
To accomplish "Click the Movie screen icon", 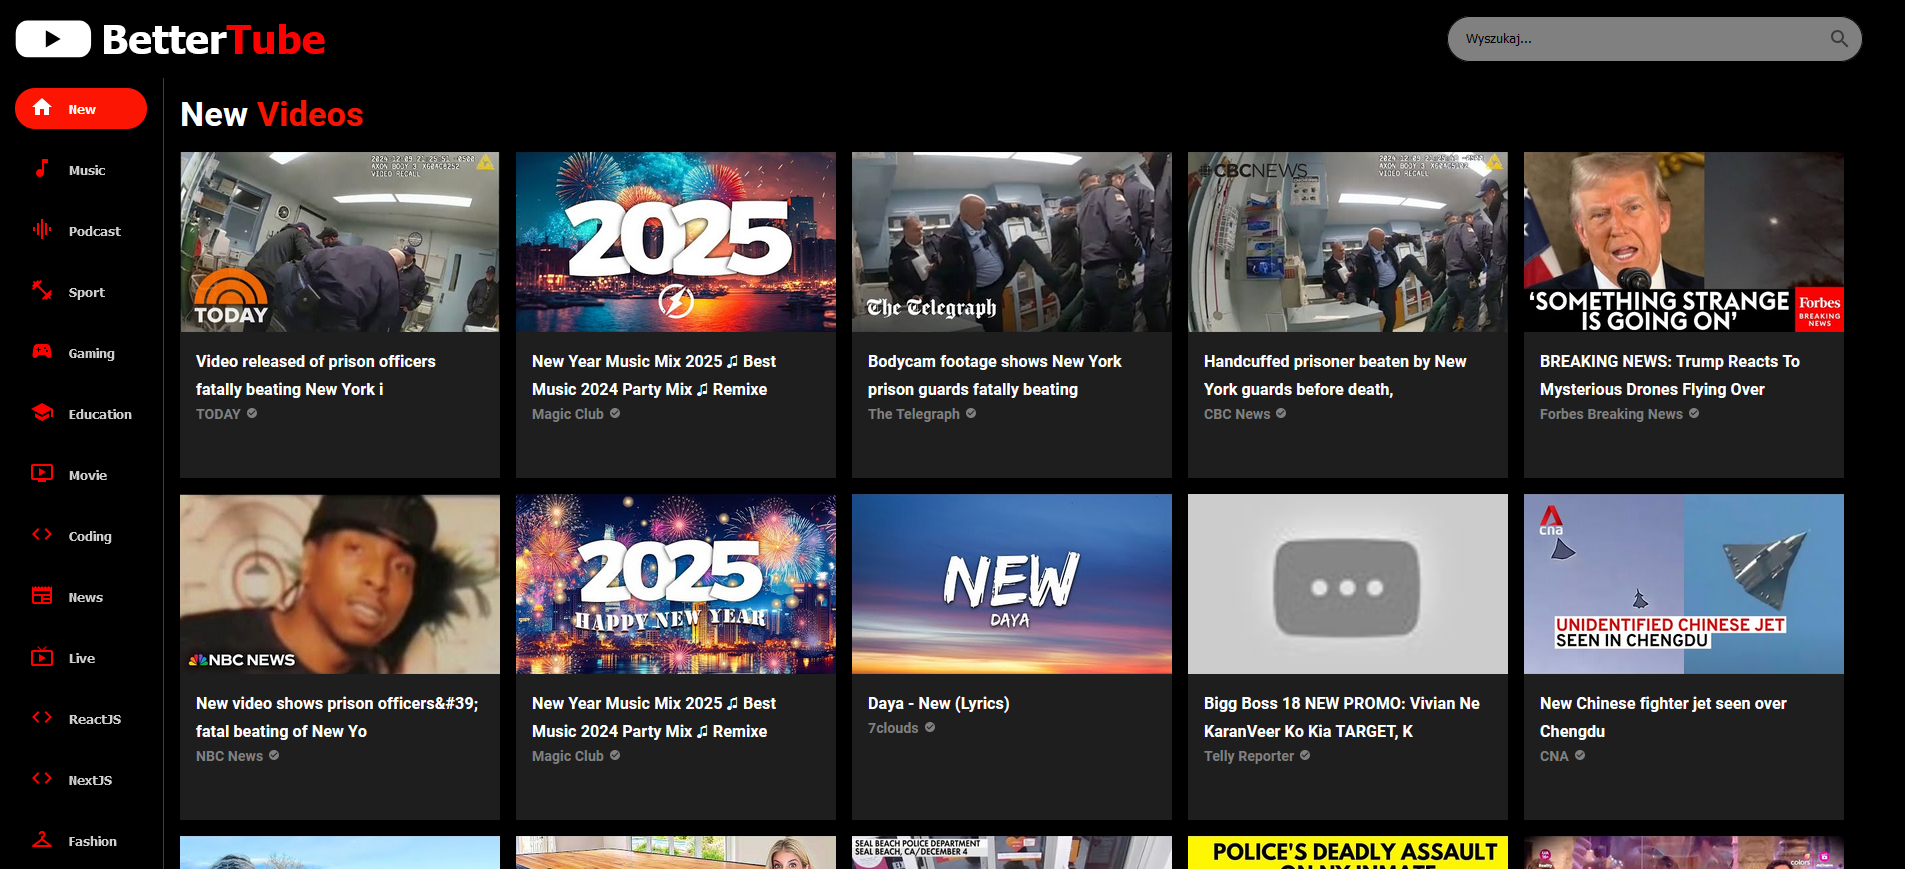I will point(42,474).
